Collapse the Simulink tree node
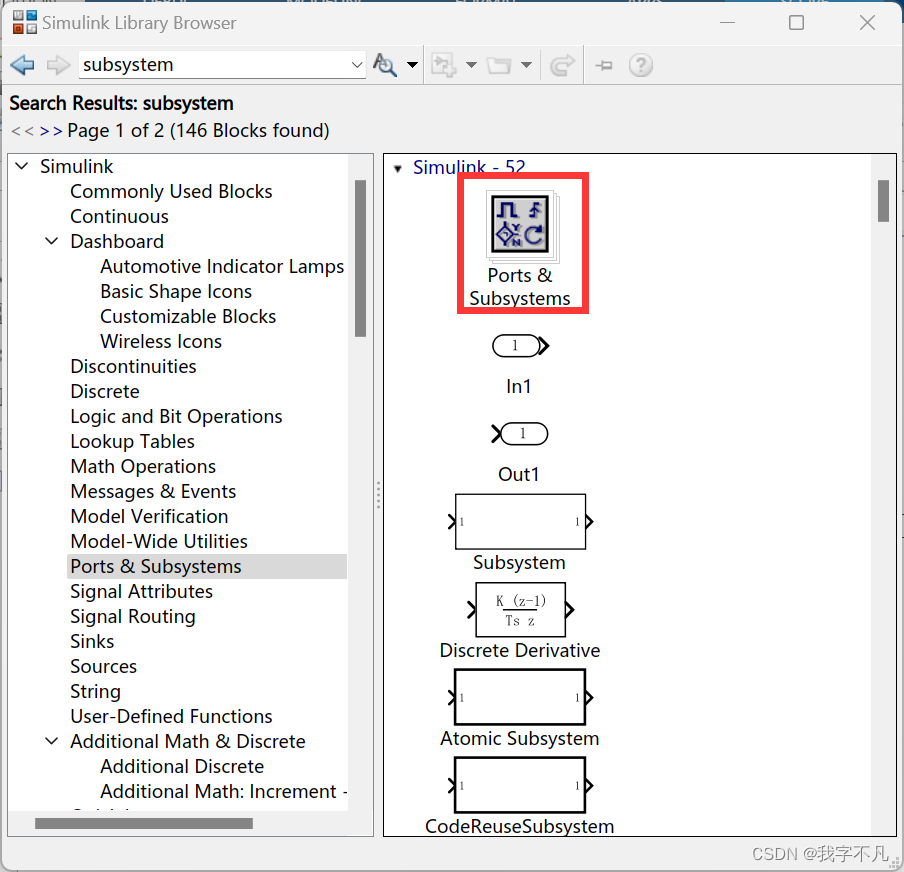904x872 pixels. [x=22, y=167]
